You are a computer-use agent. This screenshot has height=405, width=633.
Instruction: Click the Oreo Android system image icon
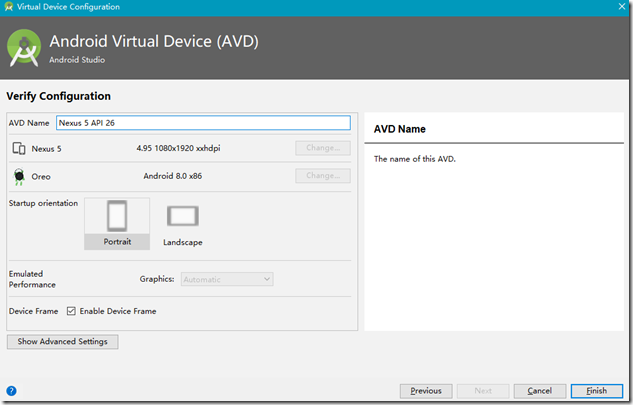tap(19, 176)
